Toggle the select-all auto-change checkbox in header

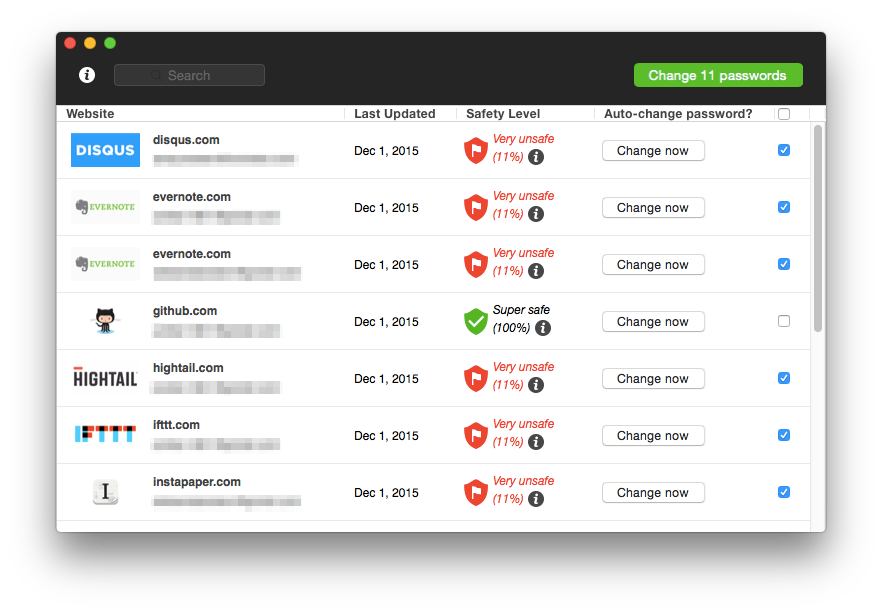[x=784, y=114]
